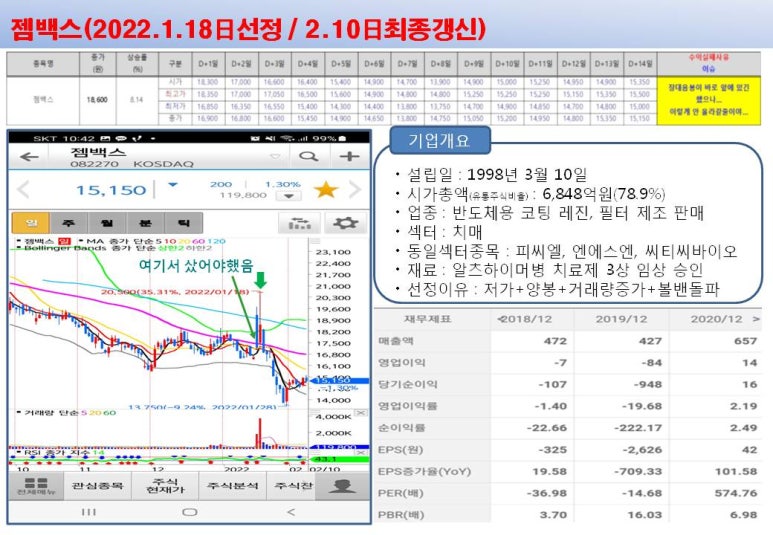Go to next stock with right chevron
This screenshot has height=535, width=773.
(355, 190)
